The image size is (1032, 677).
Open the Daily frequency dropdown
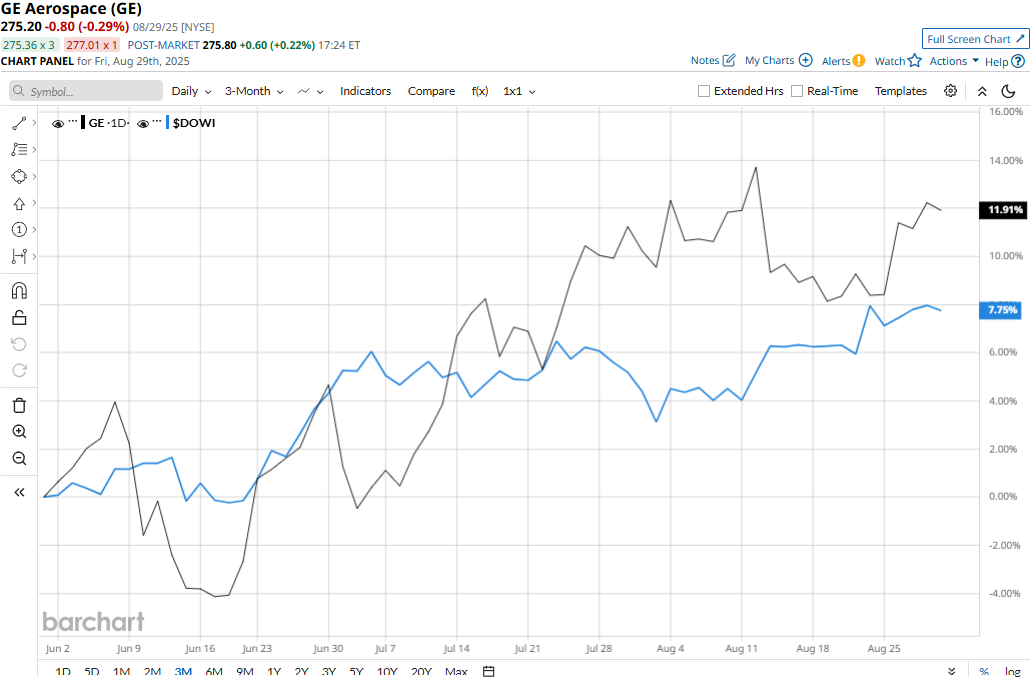click(192, 91)
